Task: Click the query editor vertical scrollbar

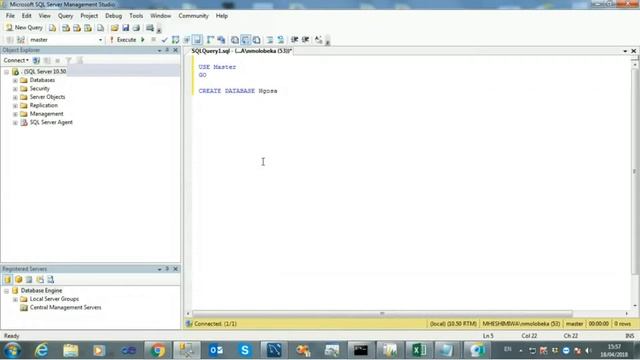Action: tap(634, 171)
